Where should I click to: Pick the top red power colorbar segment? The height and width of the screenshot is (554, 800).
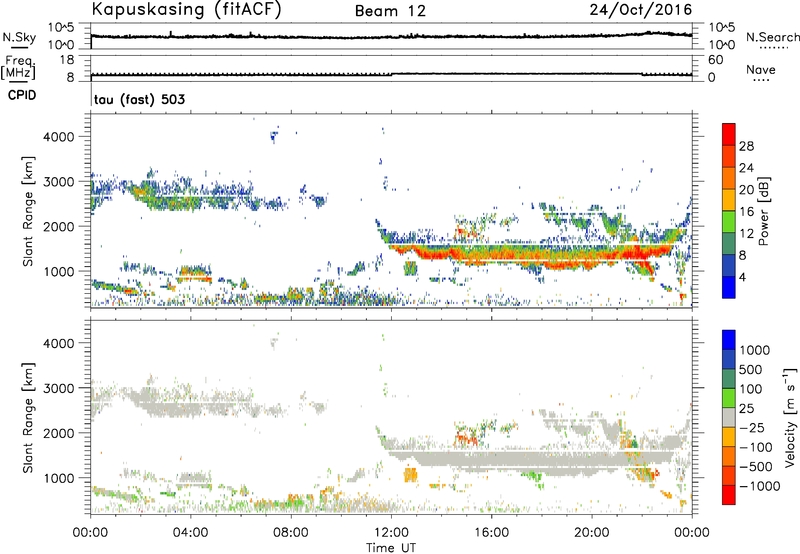729,134
